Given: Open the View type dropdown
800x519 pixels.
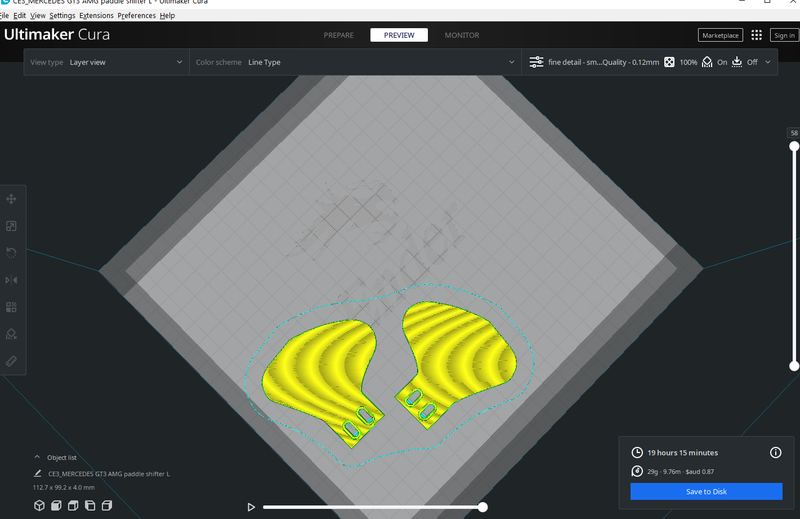Looking at the screenshot, I should click(106, 62).
